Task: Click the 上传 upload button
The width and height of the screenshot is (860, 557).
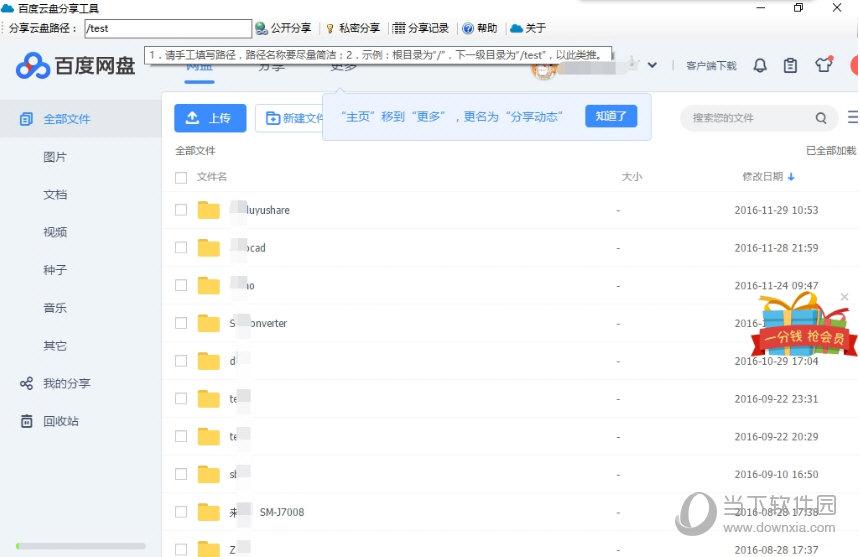Action: (x=210, y=118)
